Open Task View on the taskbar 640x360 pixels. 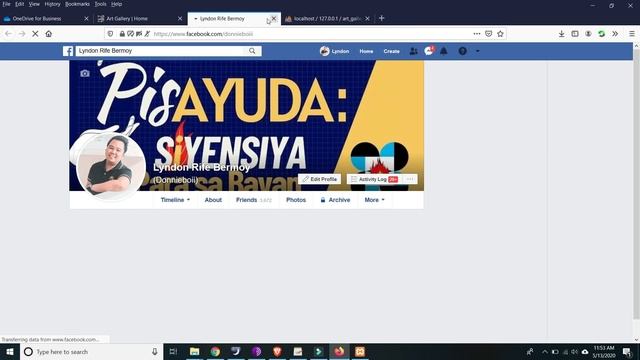[173, 351]
